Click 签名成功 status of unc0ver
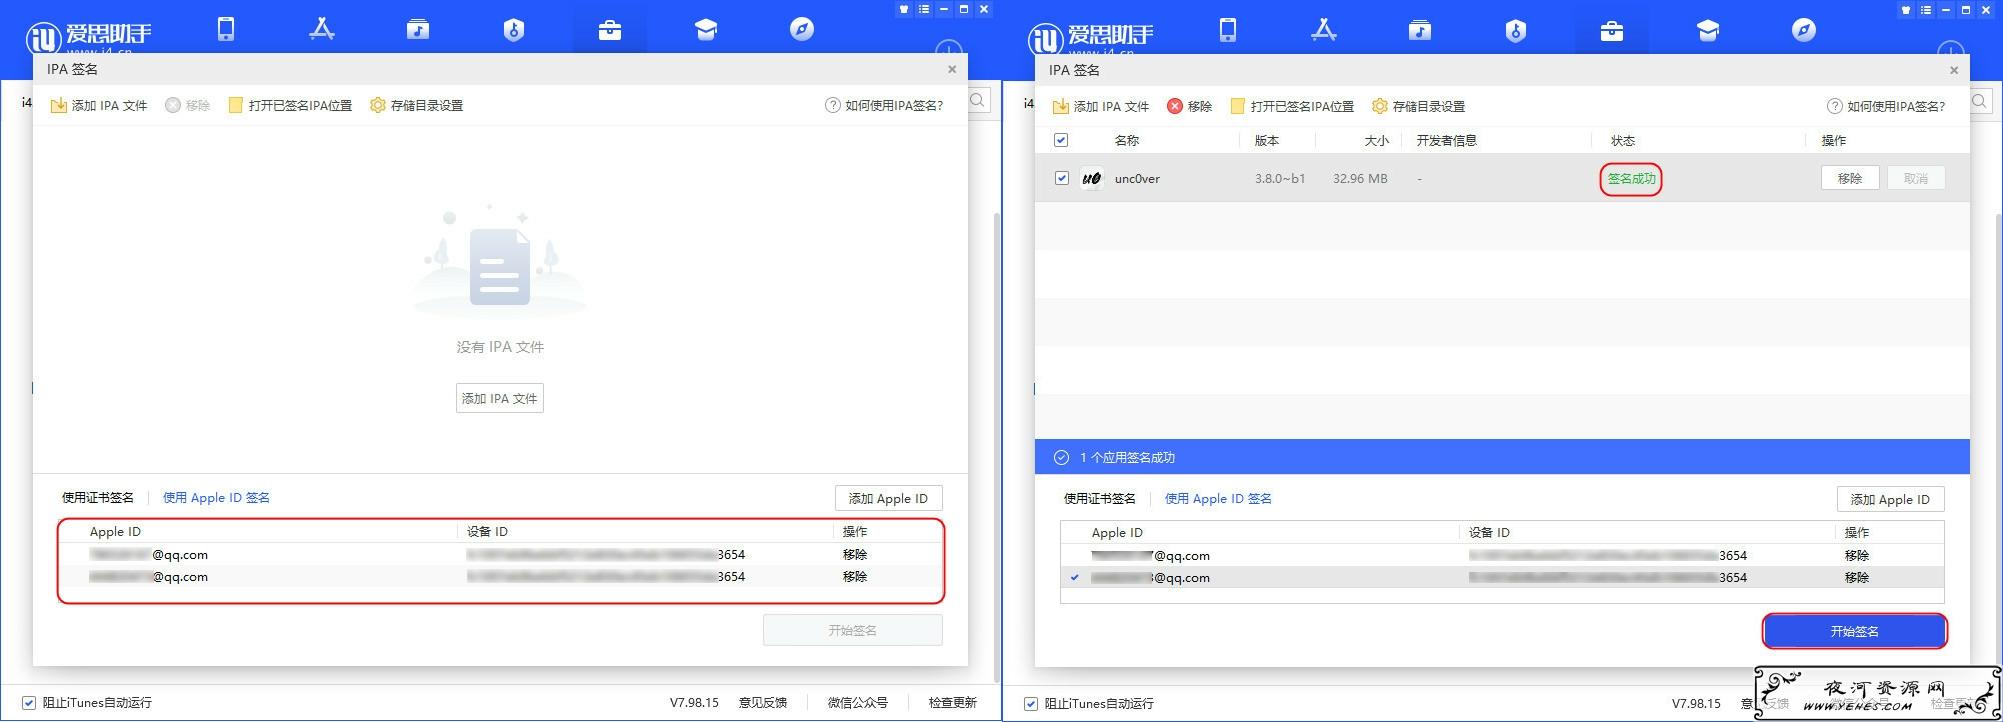The width and height of the screenshot is (2003, 722). [x=1631, y=179]
